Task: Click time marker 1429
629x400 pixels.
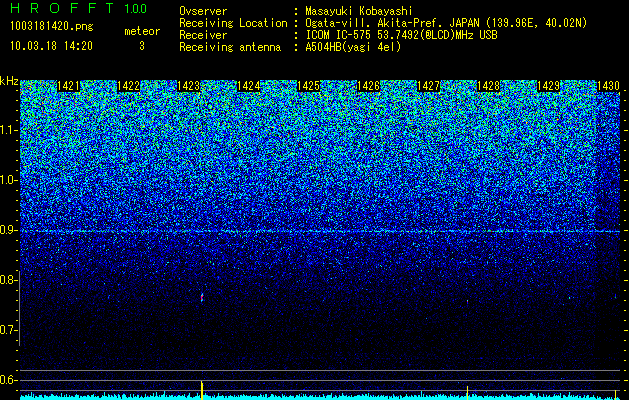Action: click(548, 86)
